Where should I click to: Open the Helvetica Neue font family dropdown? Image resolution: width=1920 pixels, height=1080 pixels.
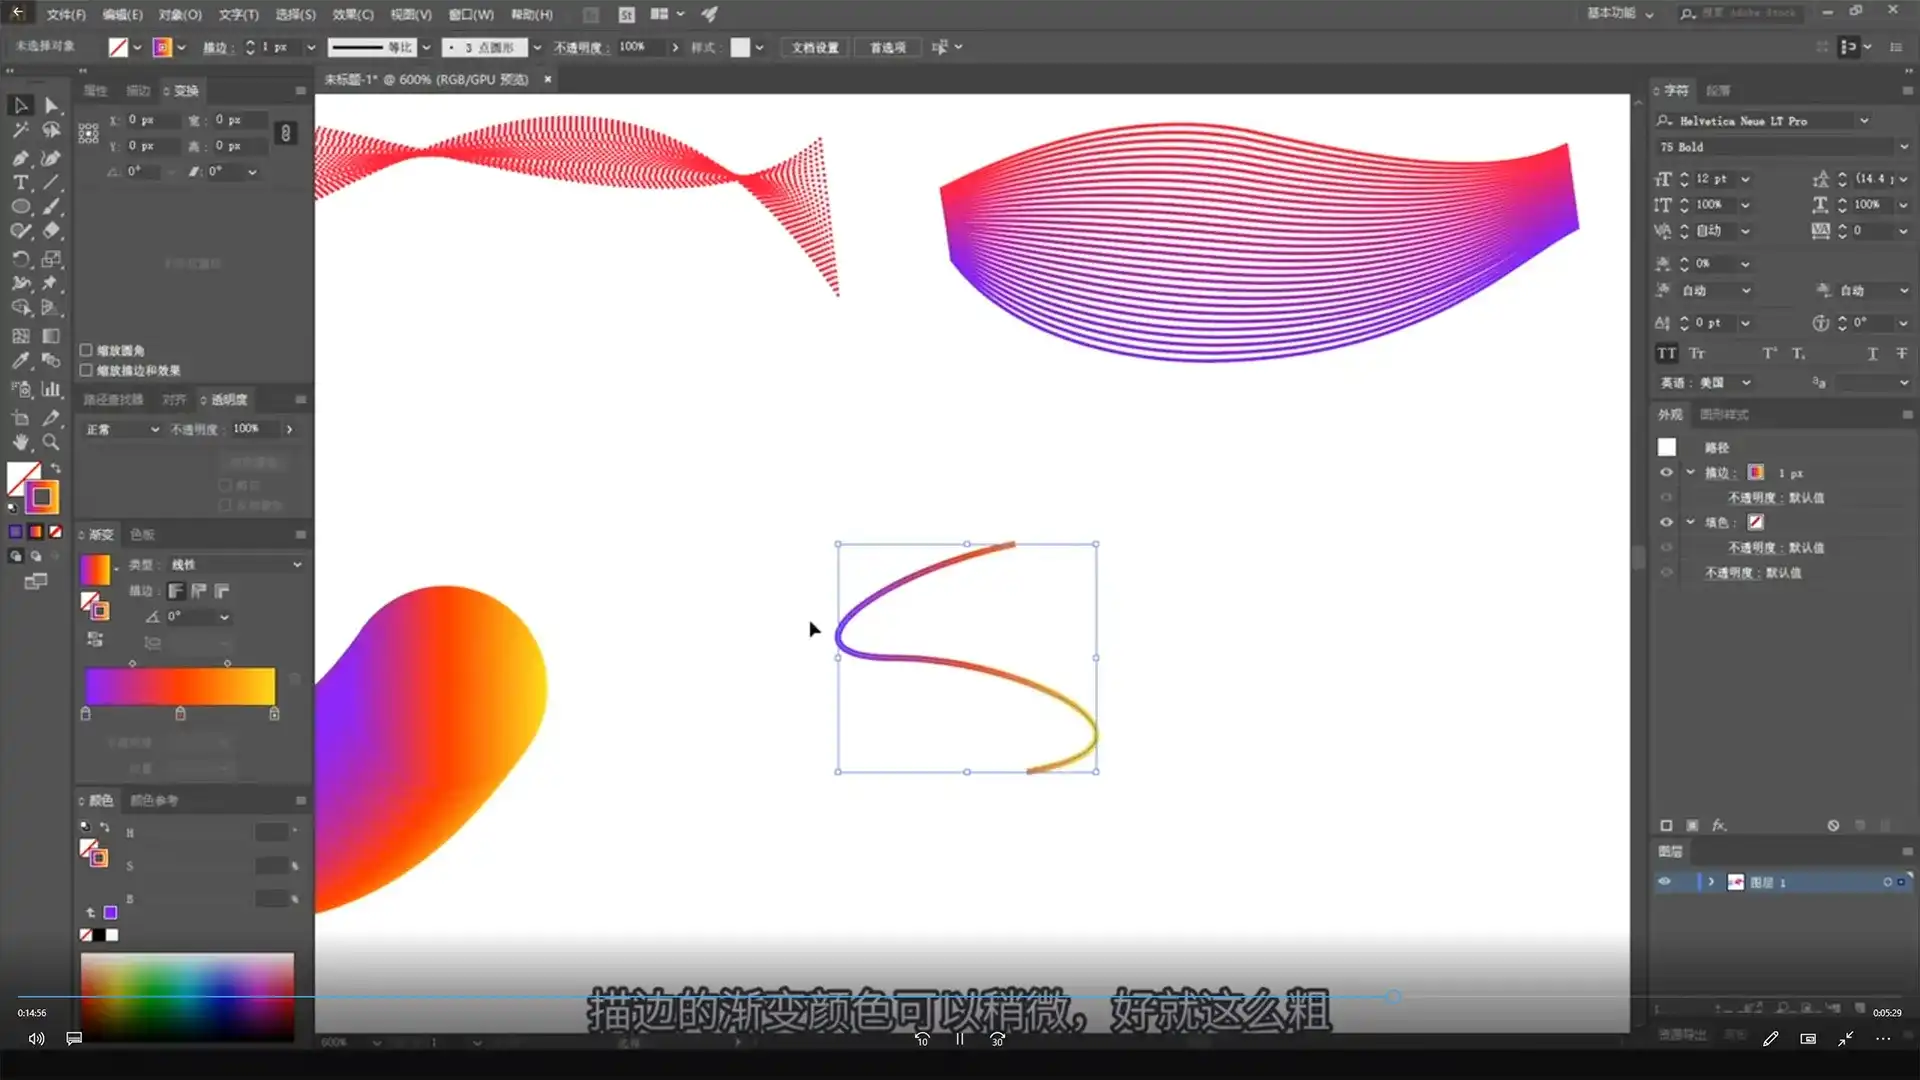click(1864, 121)
